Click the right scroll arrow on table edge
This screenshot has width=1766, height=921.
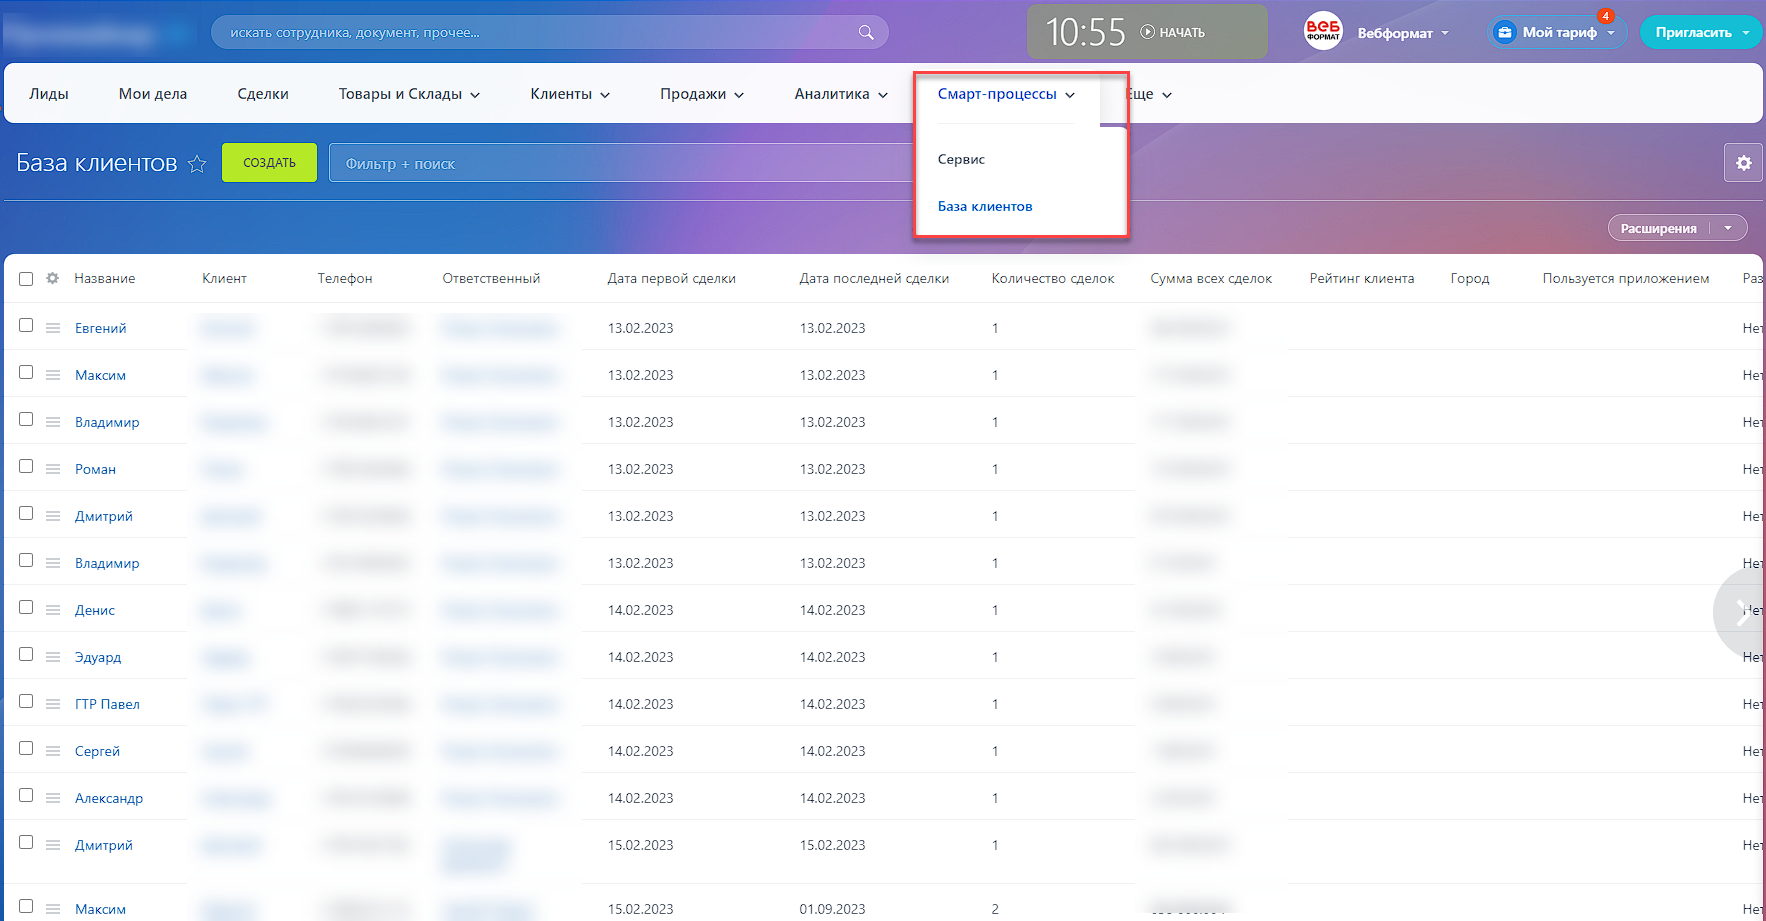click(x=1742, y=613)
